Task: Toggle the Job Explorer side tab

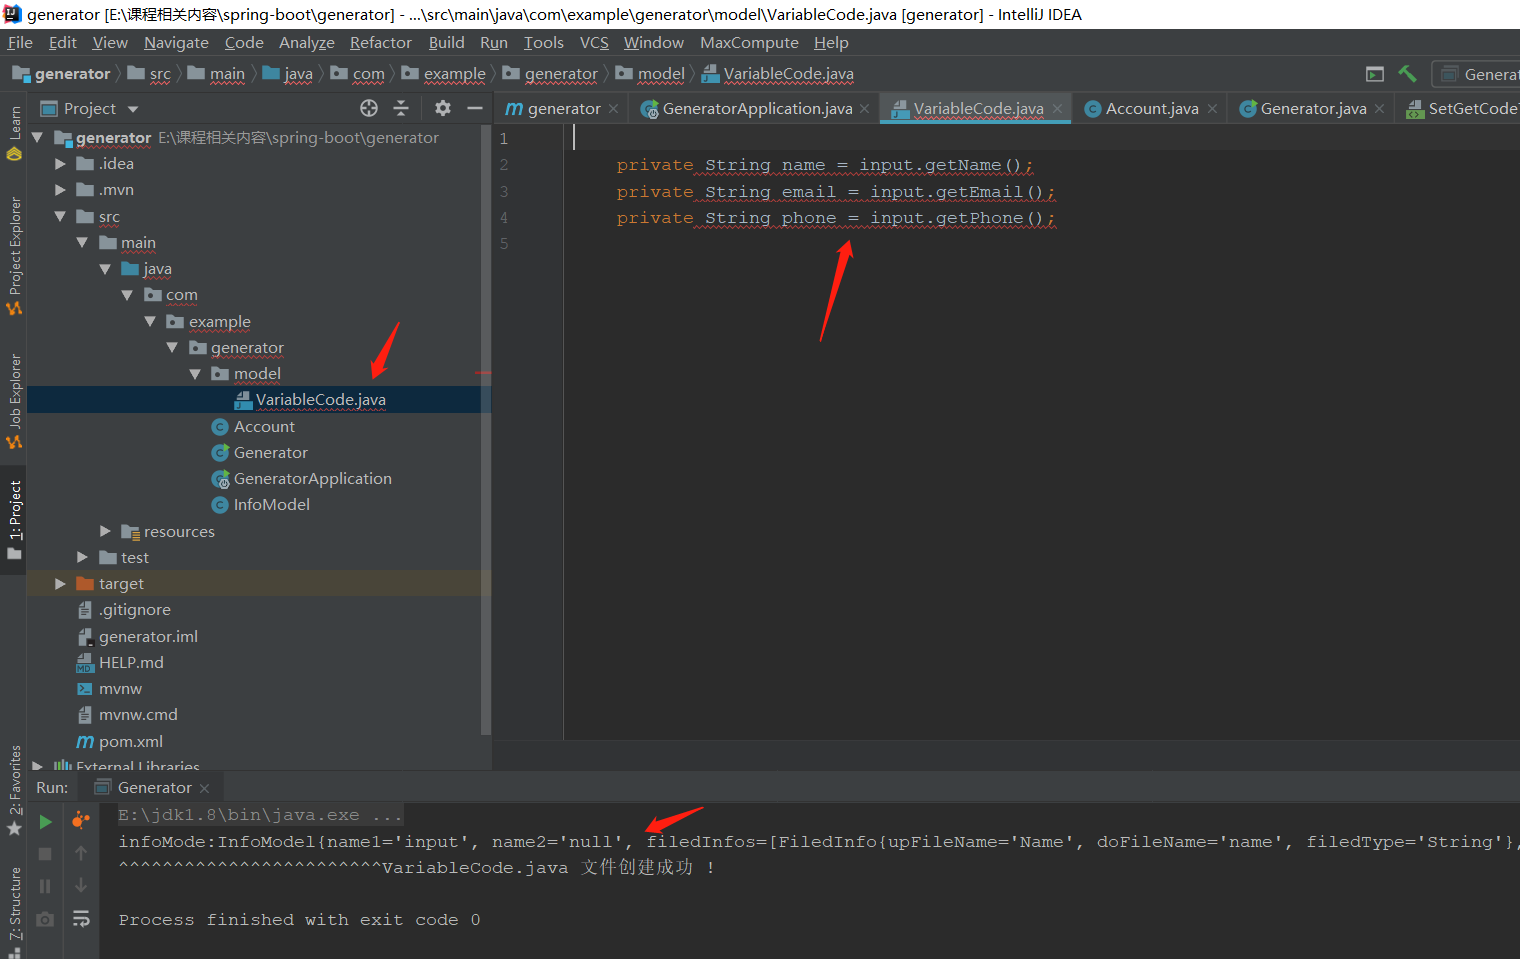Action: coord(14,401)
